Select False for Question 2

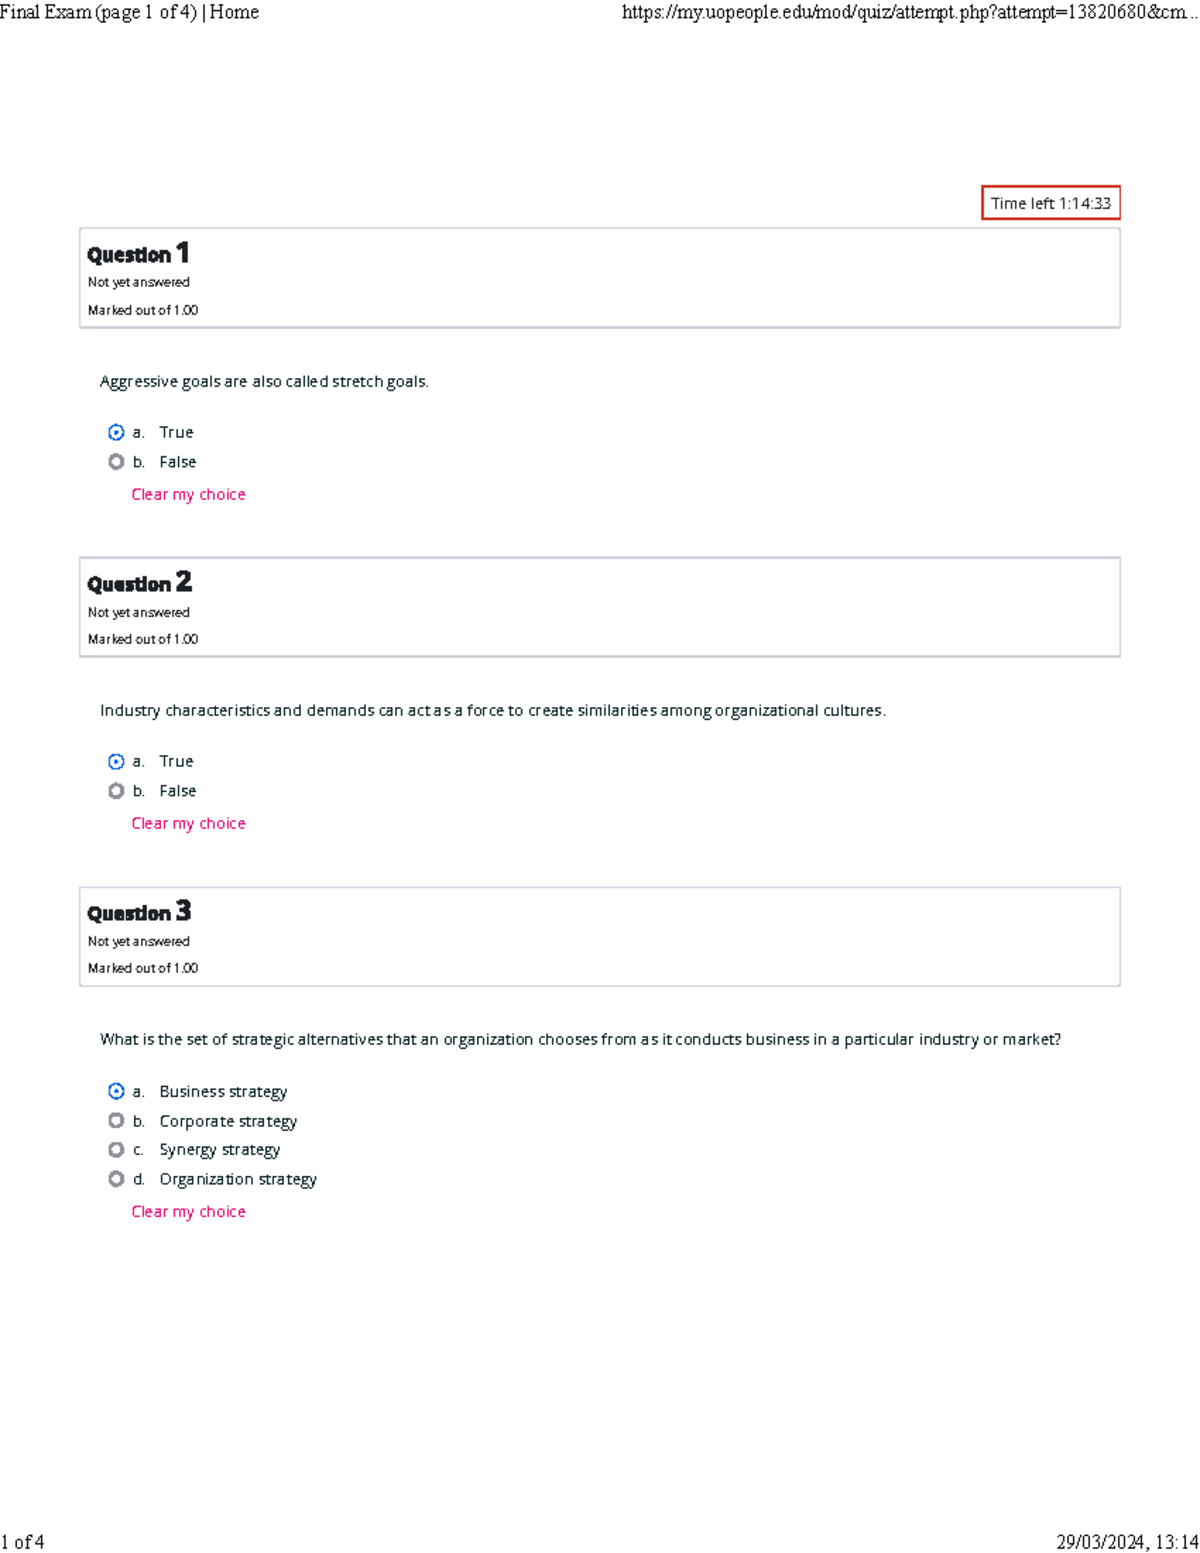click(x=116, y=790)
